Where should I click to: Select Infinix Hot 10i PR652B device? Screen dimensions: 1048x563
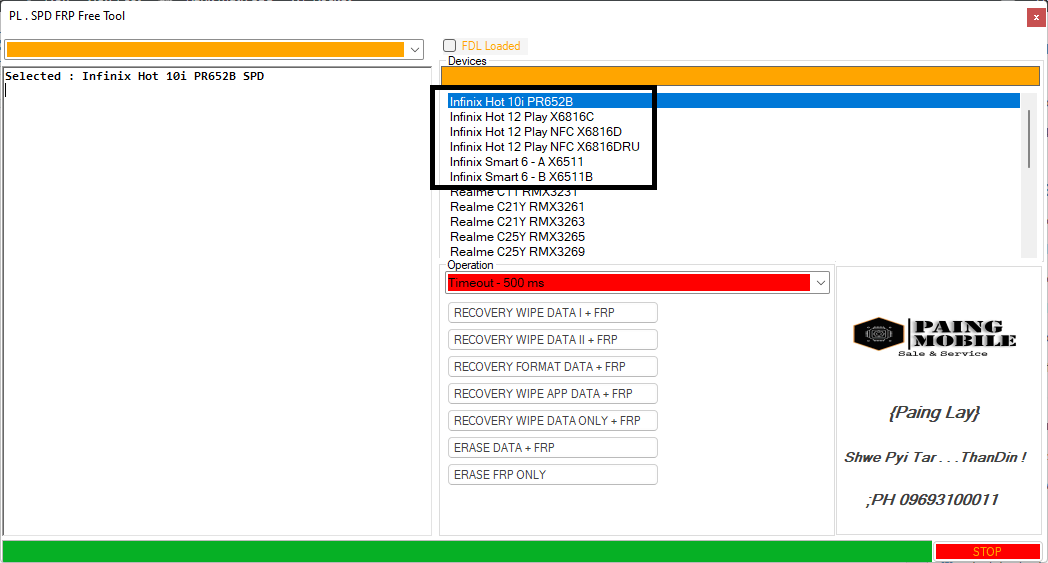[511, 101]
